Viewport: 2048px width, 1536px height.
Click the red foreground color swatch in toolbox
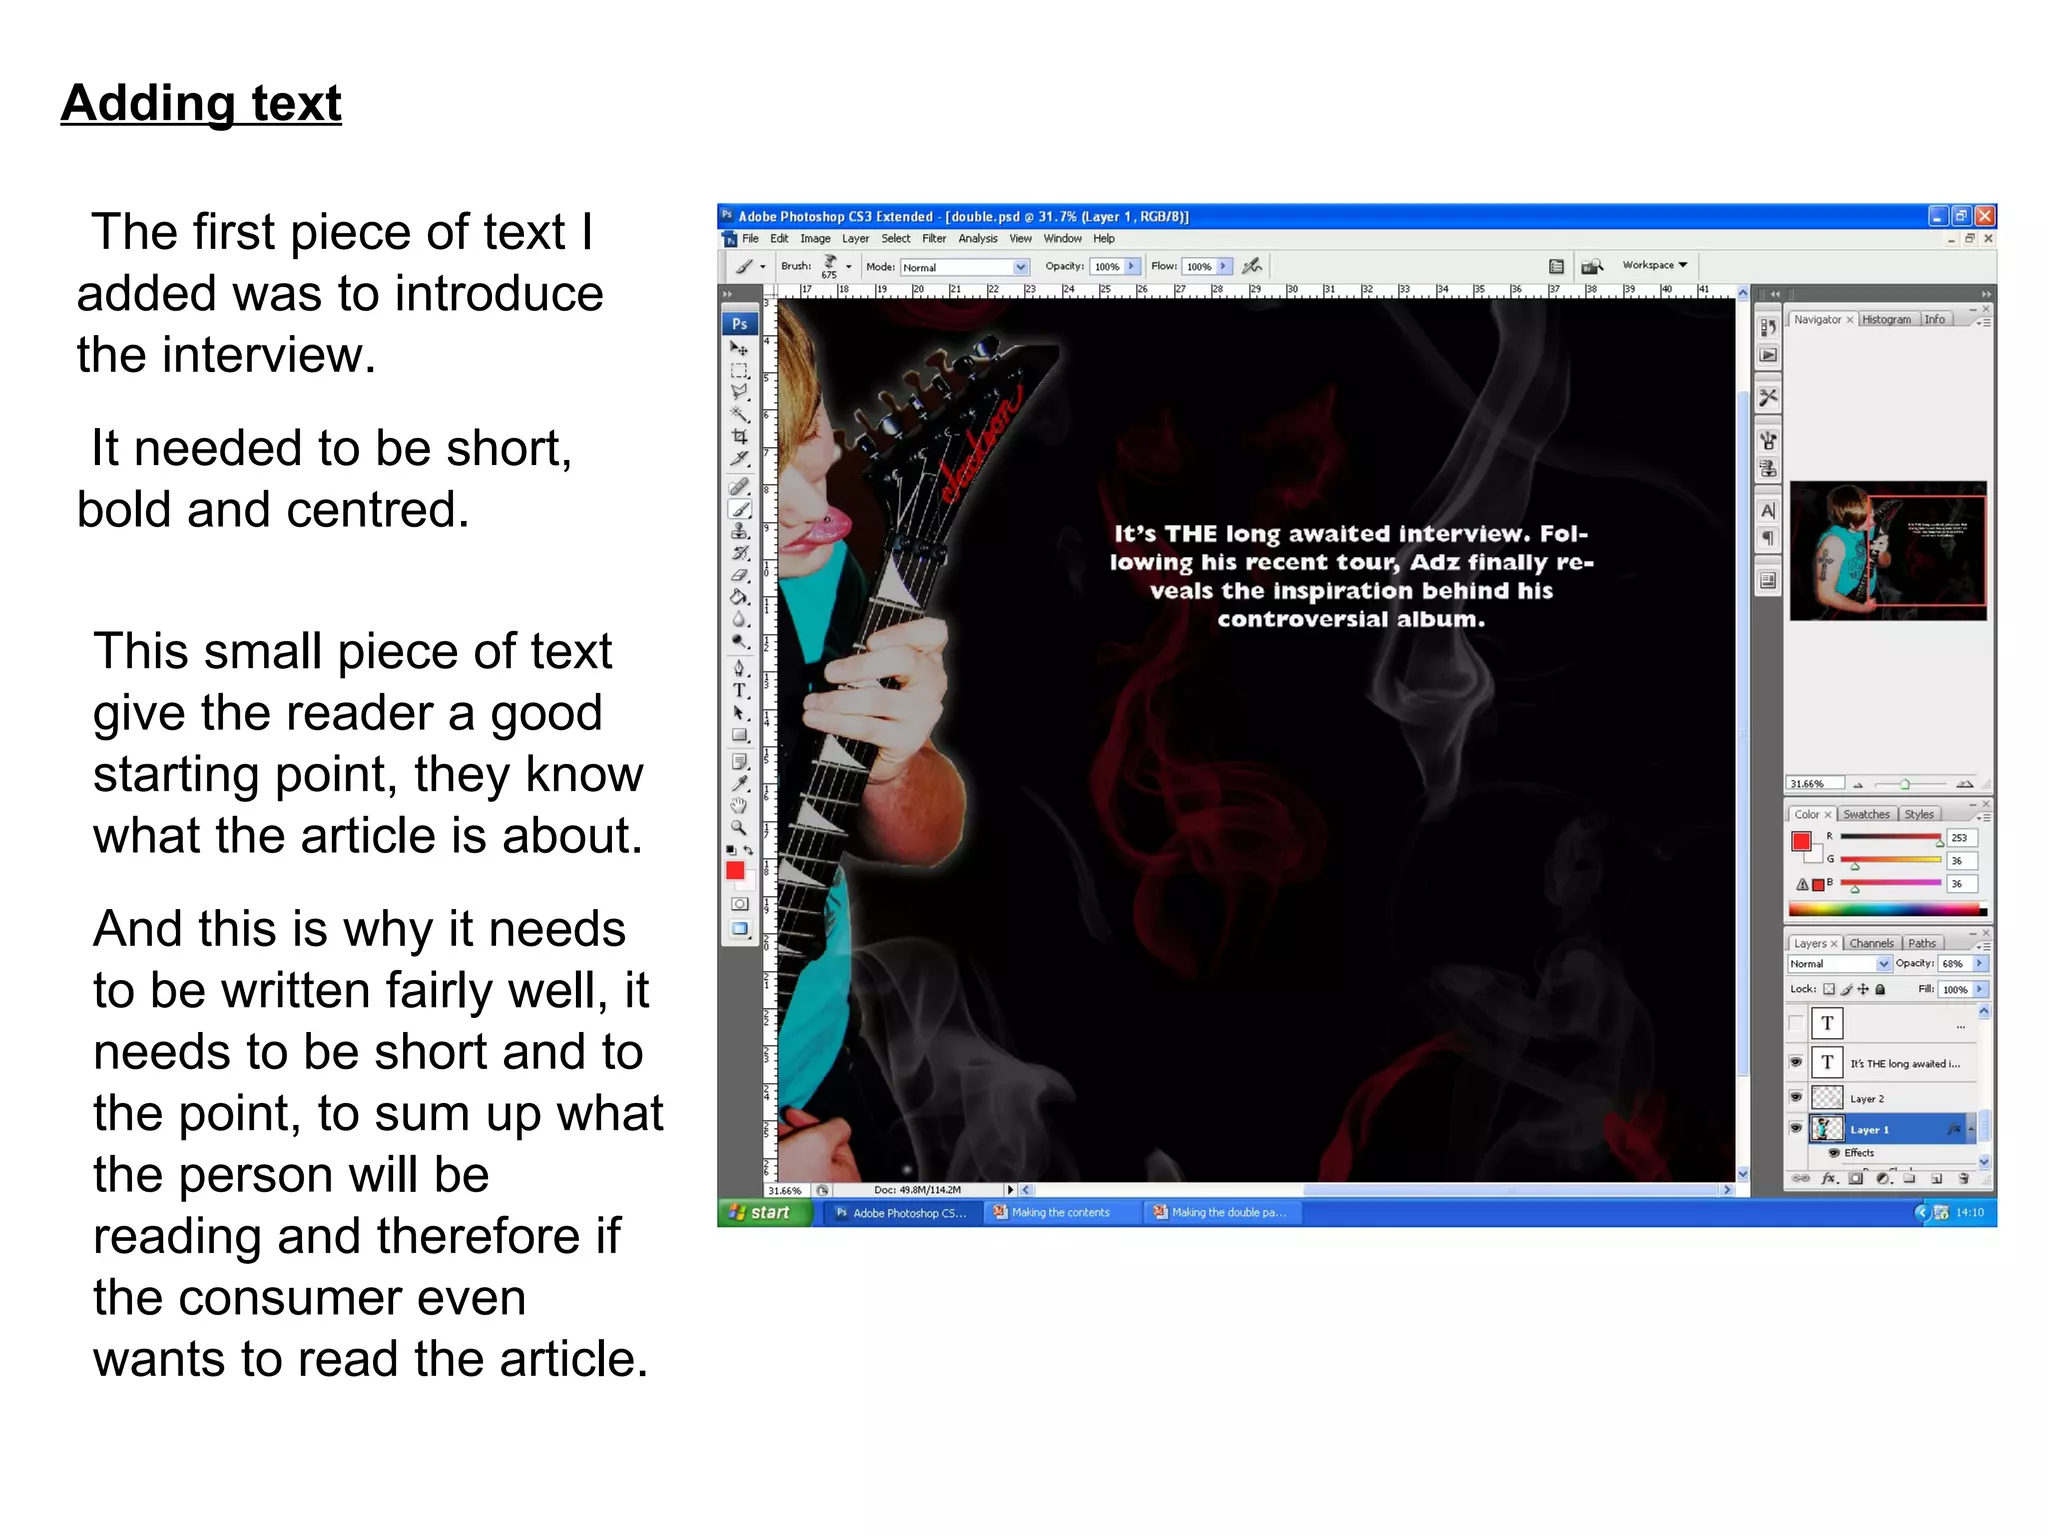pos(735,870)
